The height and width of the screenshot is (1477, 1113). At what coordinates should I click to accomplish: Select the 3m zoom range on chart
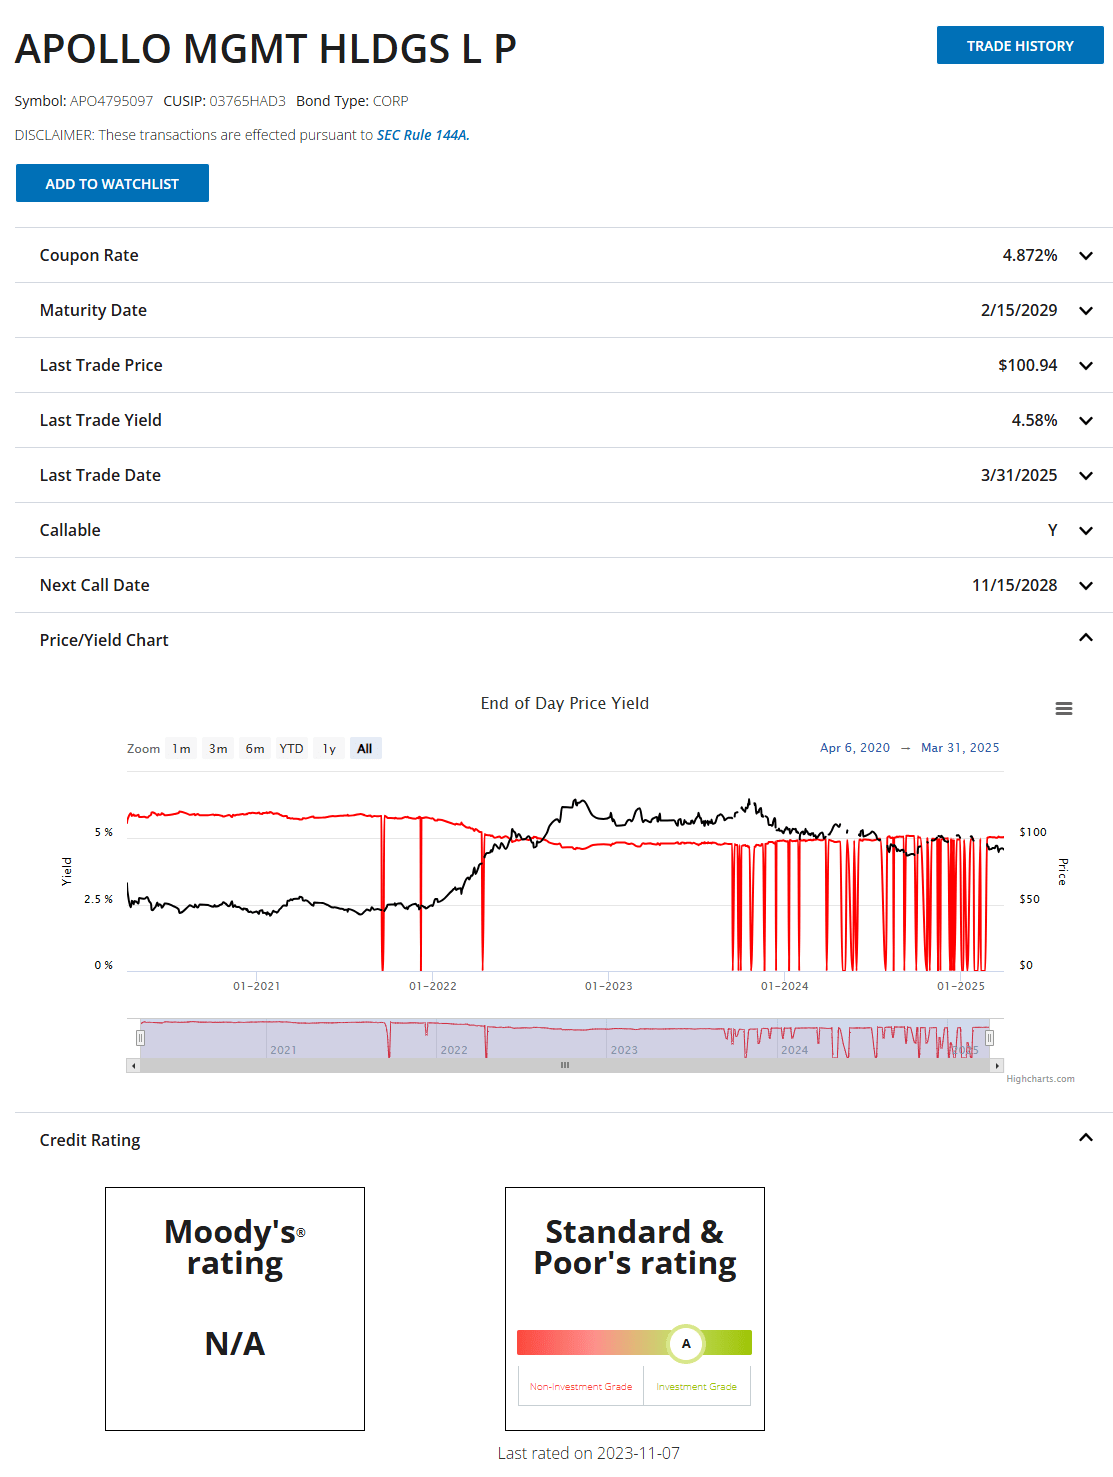pyautogui.click(x=217, y=748)
